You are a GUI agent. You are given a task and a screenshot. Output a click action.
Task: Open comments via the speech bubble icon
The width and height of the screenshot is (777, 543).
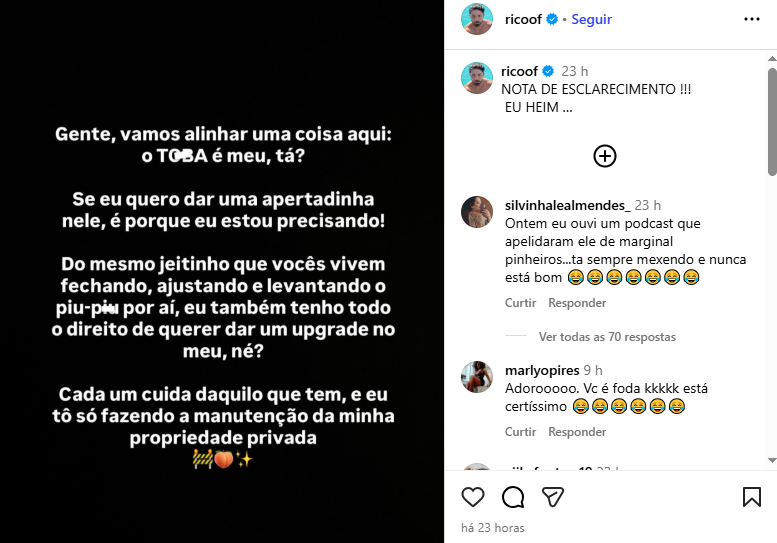click(513, 497)
